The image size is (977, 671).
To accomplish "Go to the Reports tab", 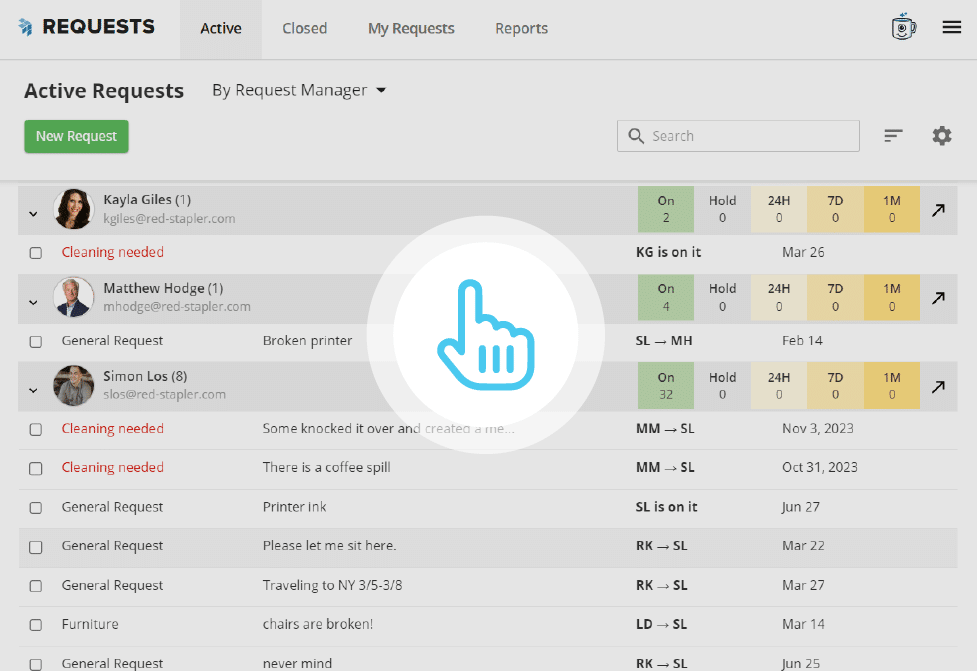I will coord(521,28).
